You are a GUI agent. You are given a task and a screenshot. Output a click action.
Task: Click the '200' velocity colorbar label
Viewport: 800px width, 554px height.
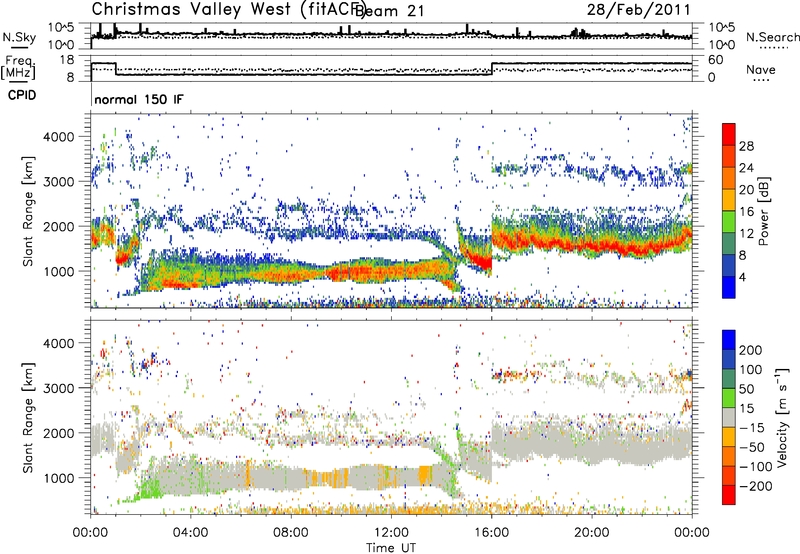click(x=751, y=350)
